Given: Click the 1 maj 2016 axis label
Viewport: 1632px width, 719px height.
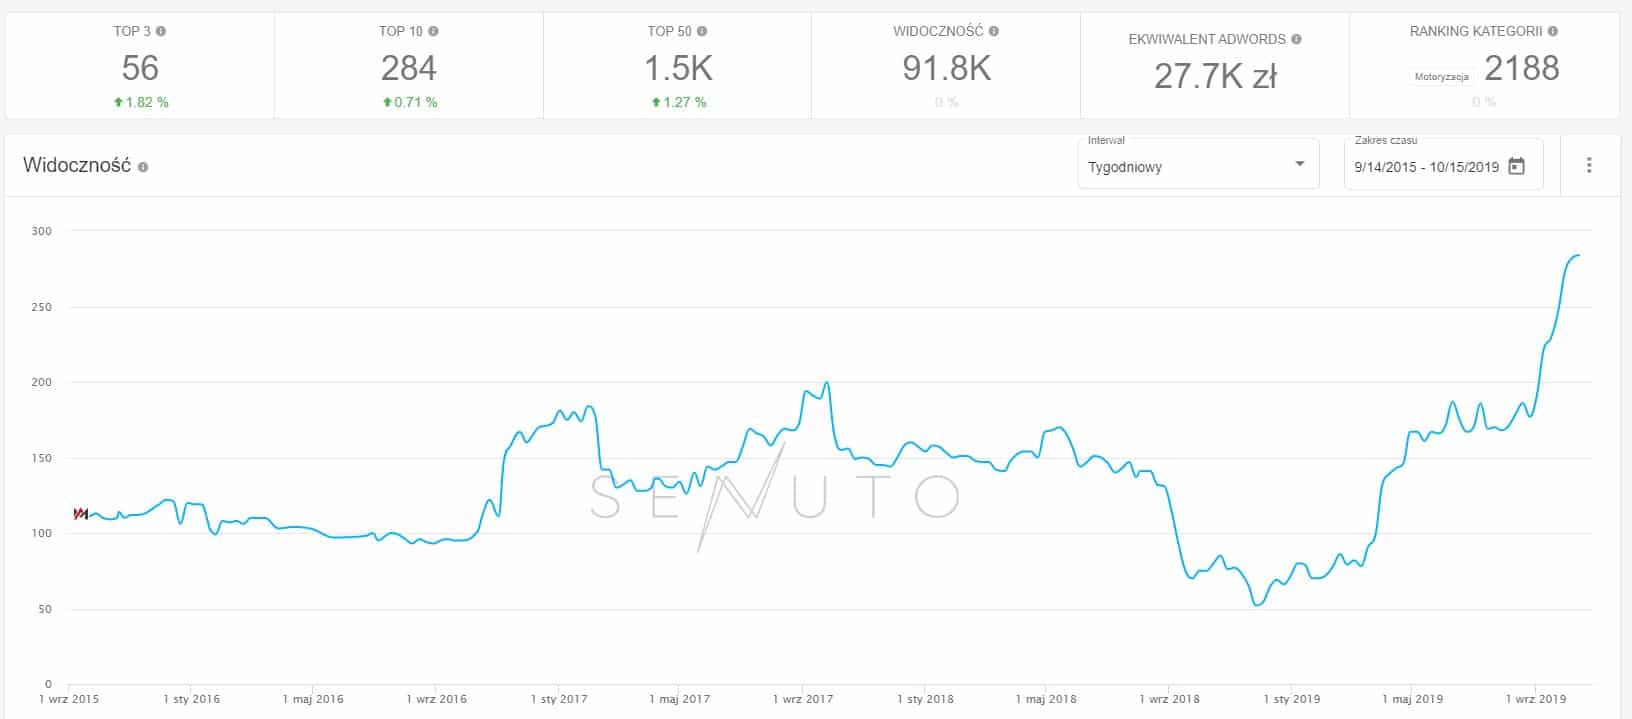Looking at the screenshot, I should click(x=313, y=699).
